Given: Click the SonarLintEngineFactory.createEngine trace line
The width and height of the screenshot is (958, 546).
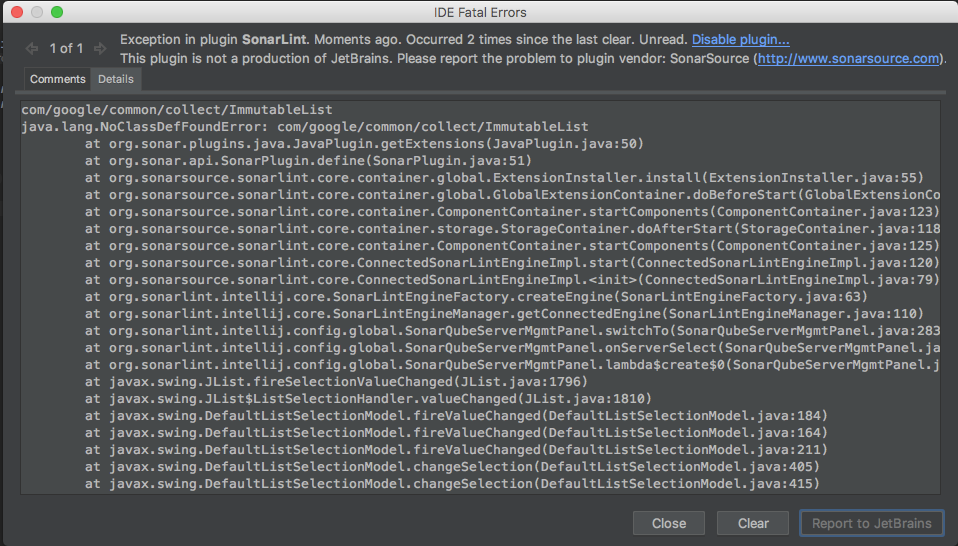Looking at the screenshot, I should [x=476, y=297].
